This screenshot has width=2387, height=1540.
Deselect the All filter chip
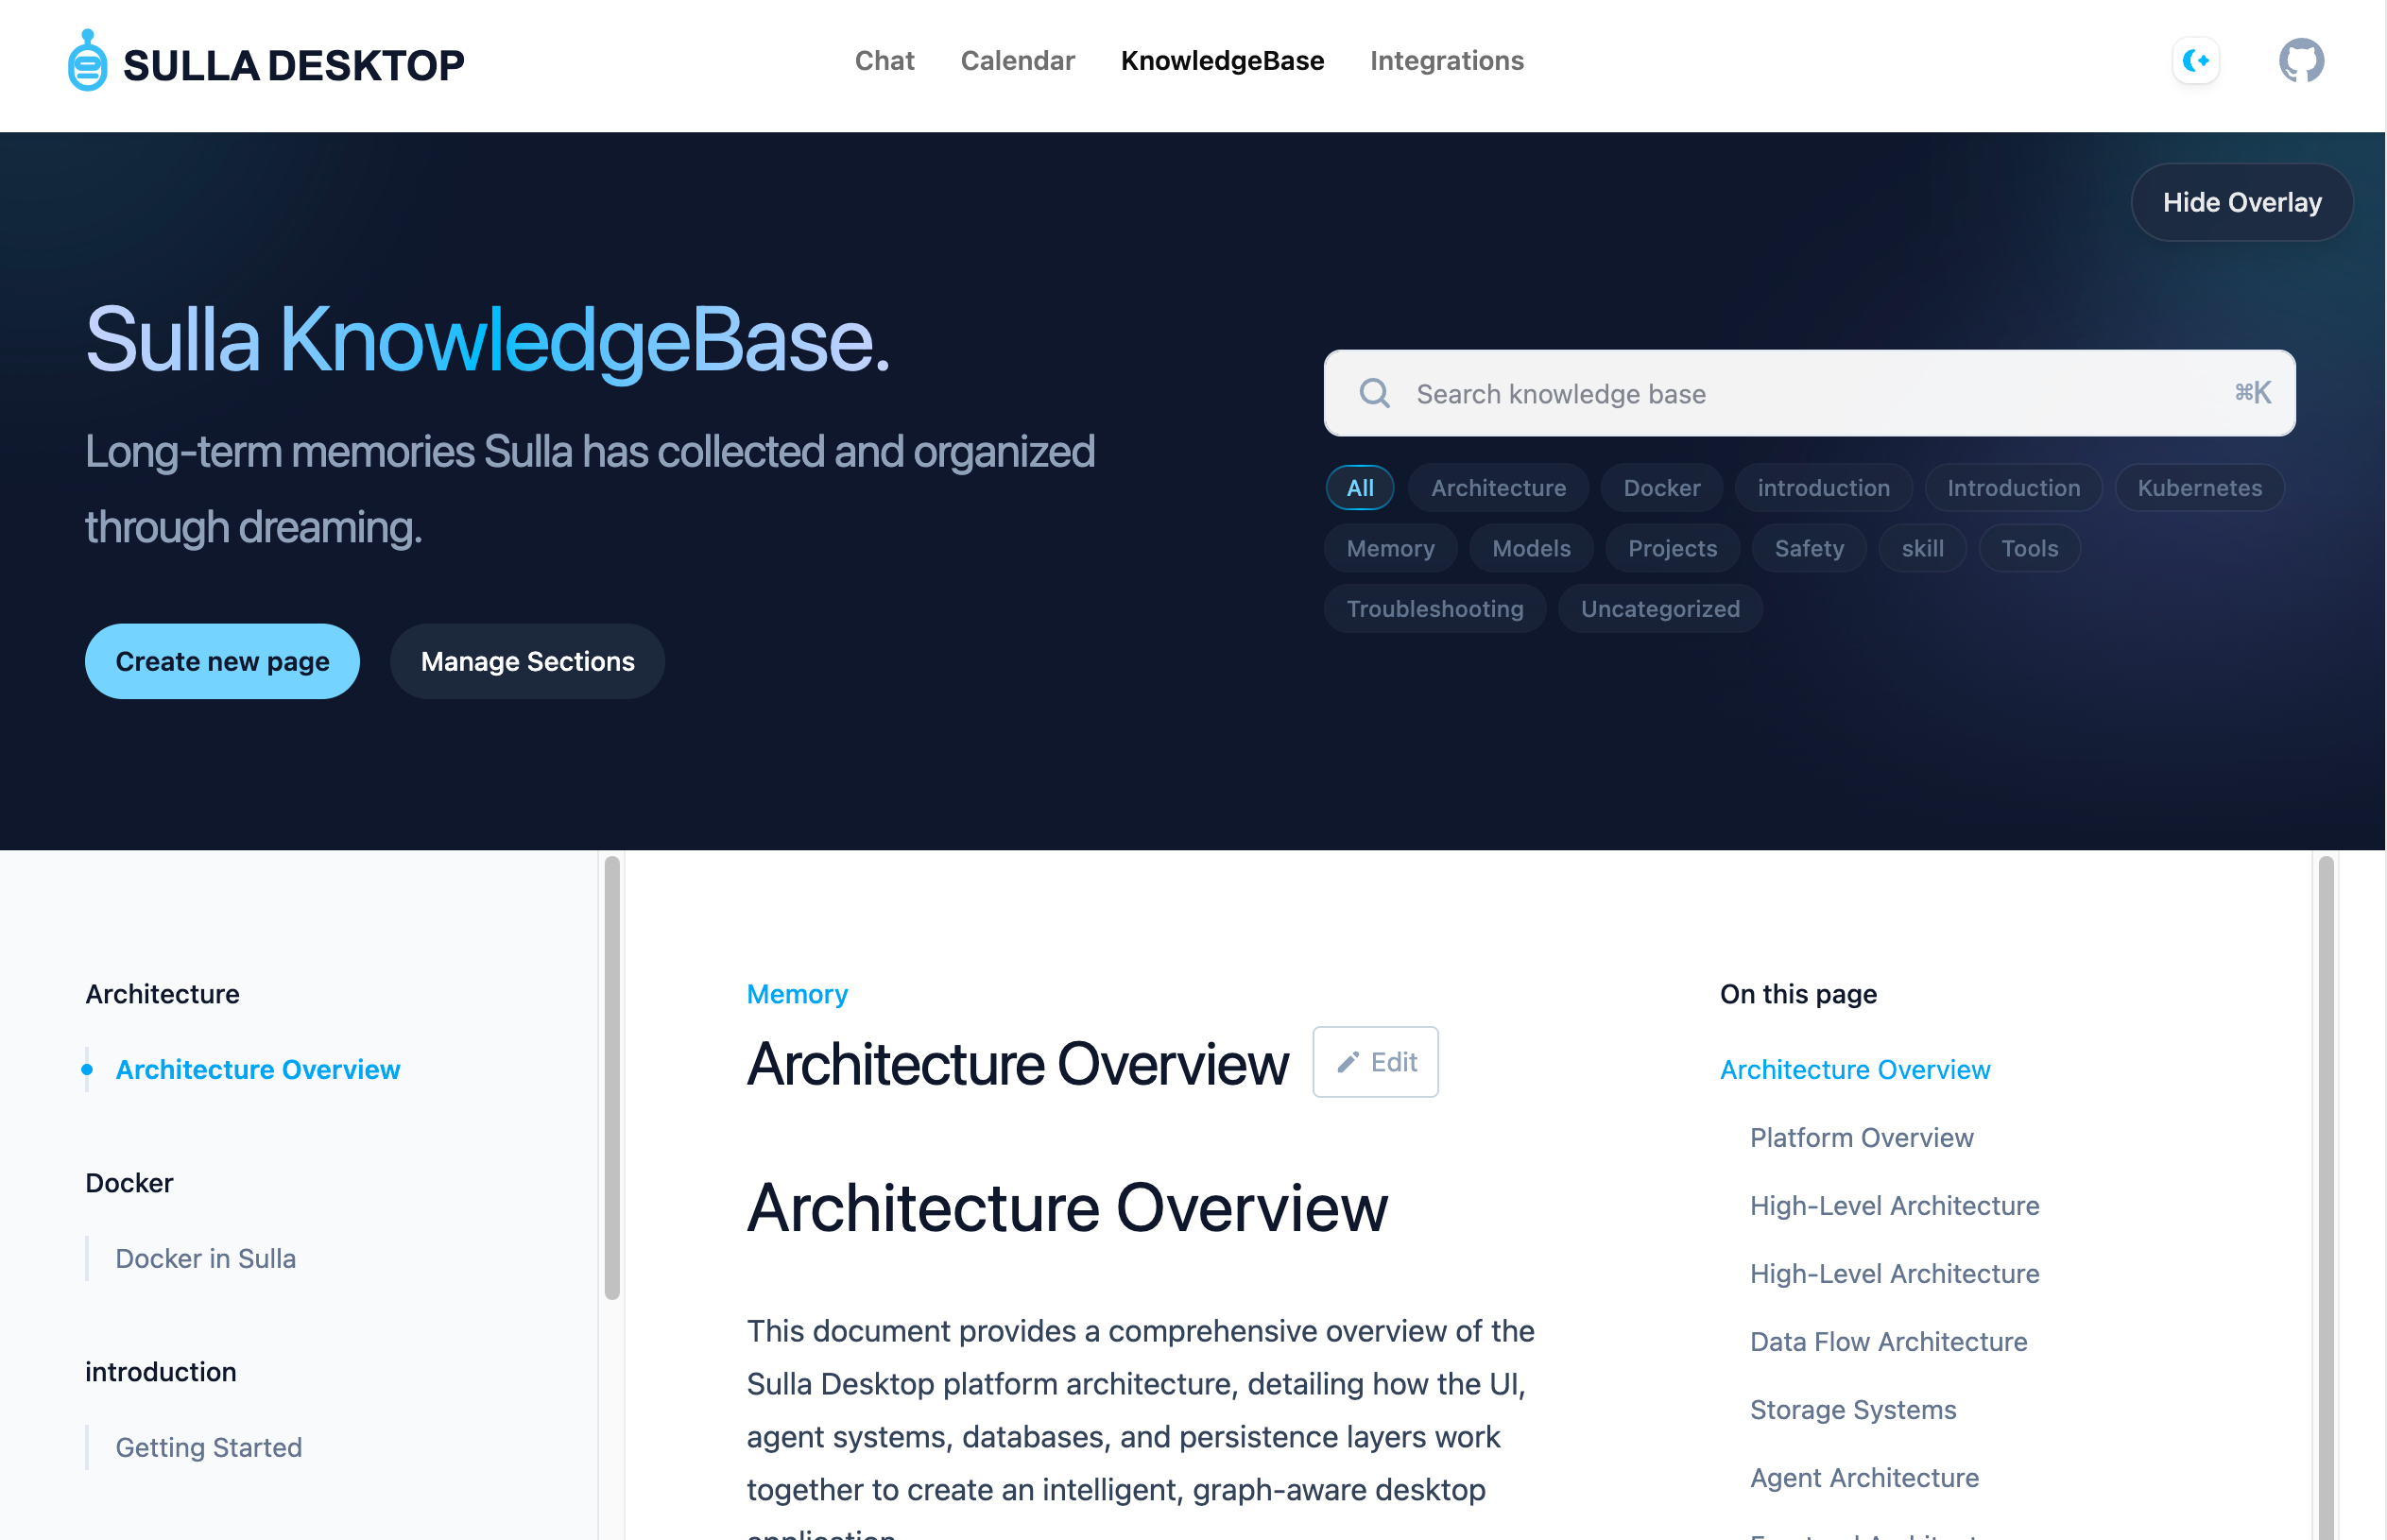pos(1359,487)
